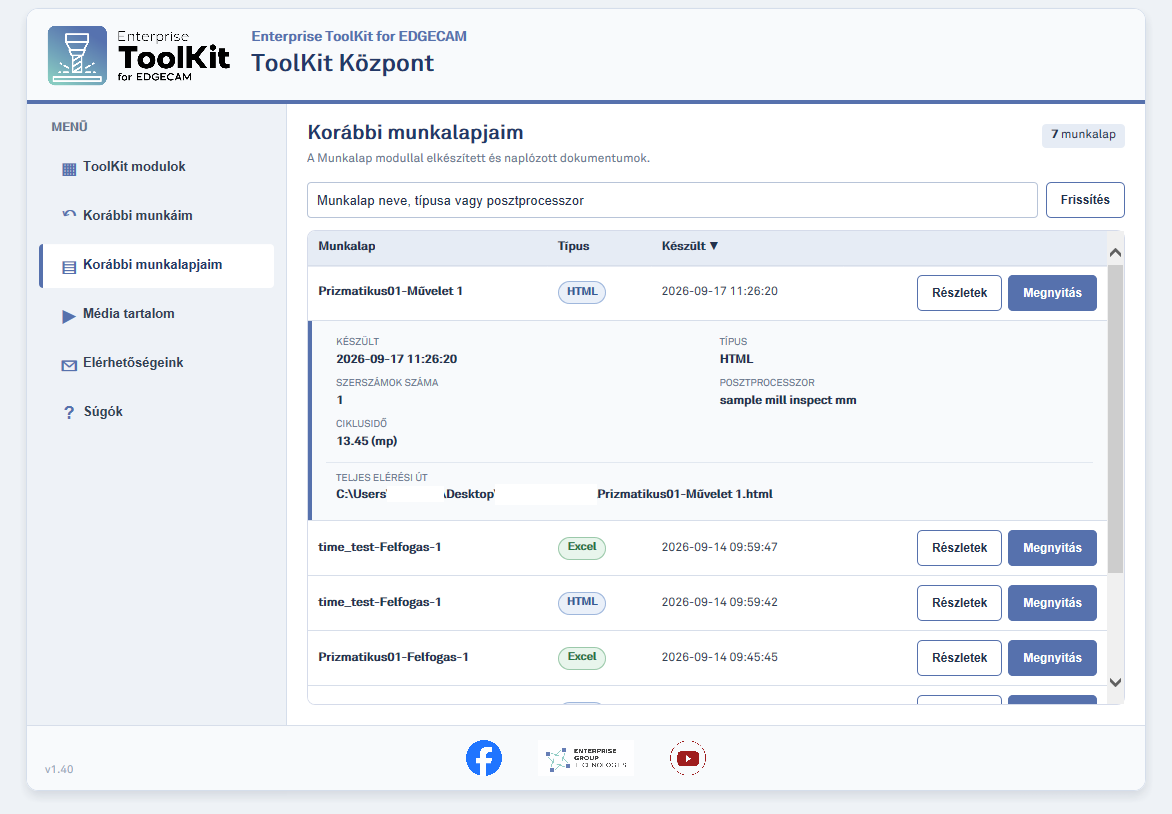
Task: Open the time_test-Felfogas-1 Excel worksheet
Action: click(x=1052, y=548)
